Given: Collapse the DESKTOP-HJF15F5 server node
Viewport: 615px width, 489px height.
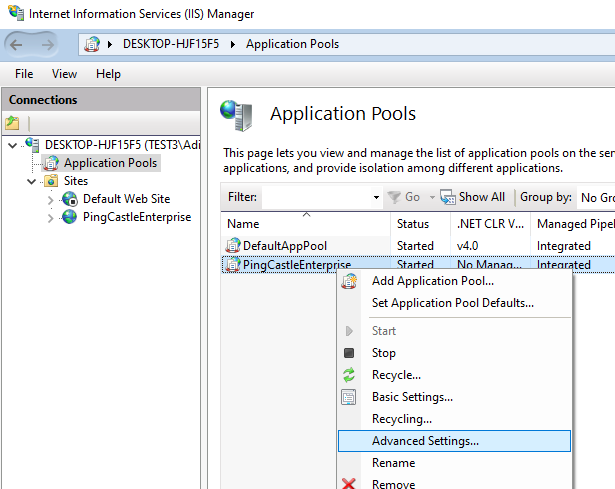Looking at the screenshot, I should (13, 145).
